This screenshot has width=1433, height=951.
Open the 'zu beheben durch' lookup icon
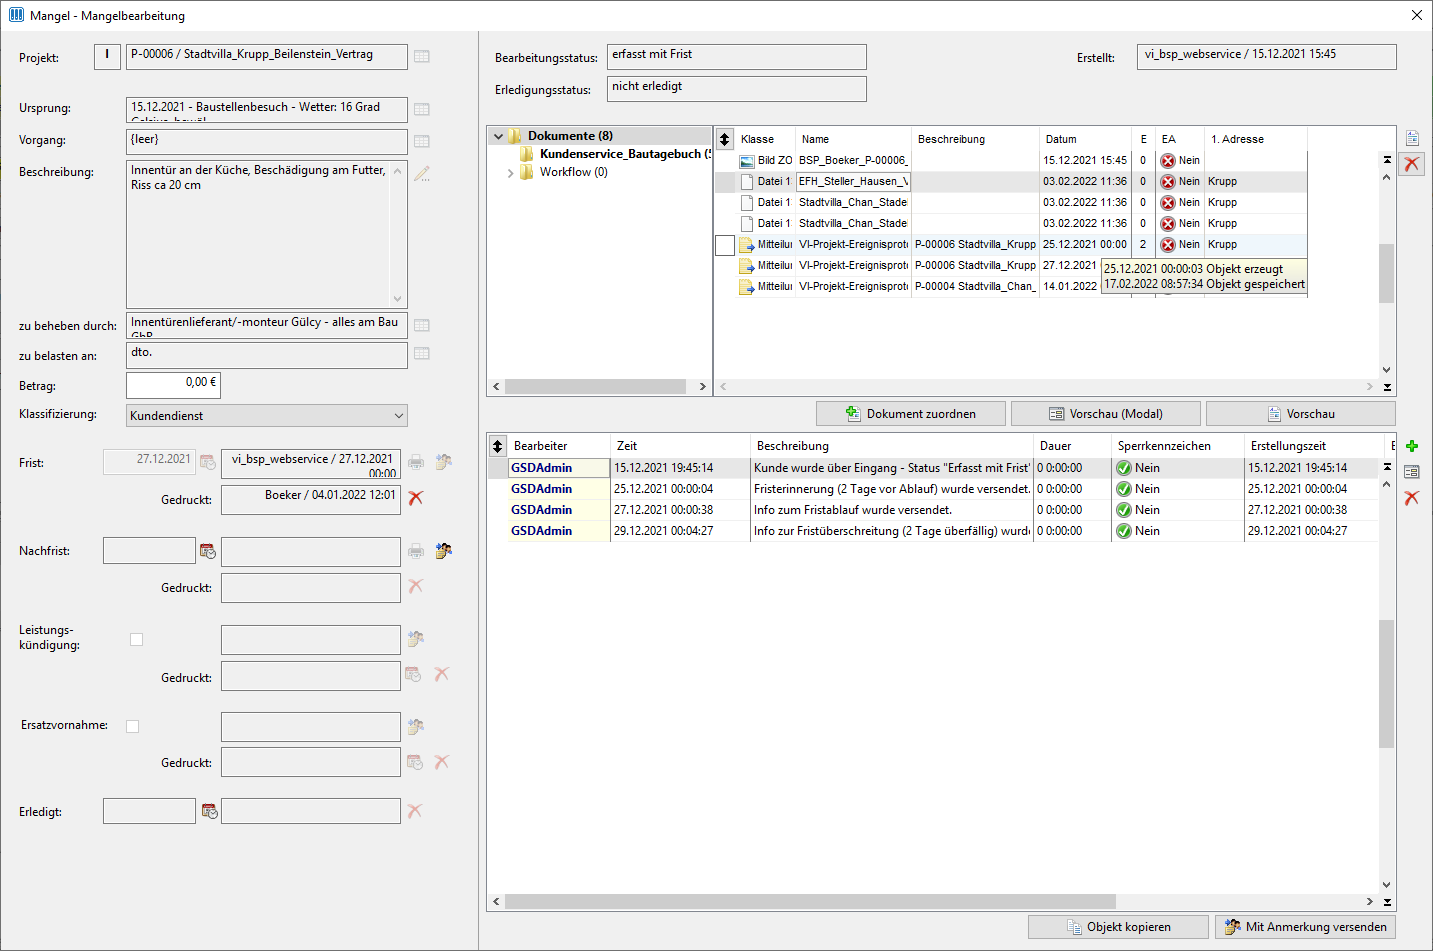click(422, 325)
